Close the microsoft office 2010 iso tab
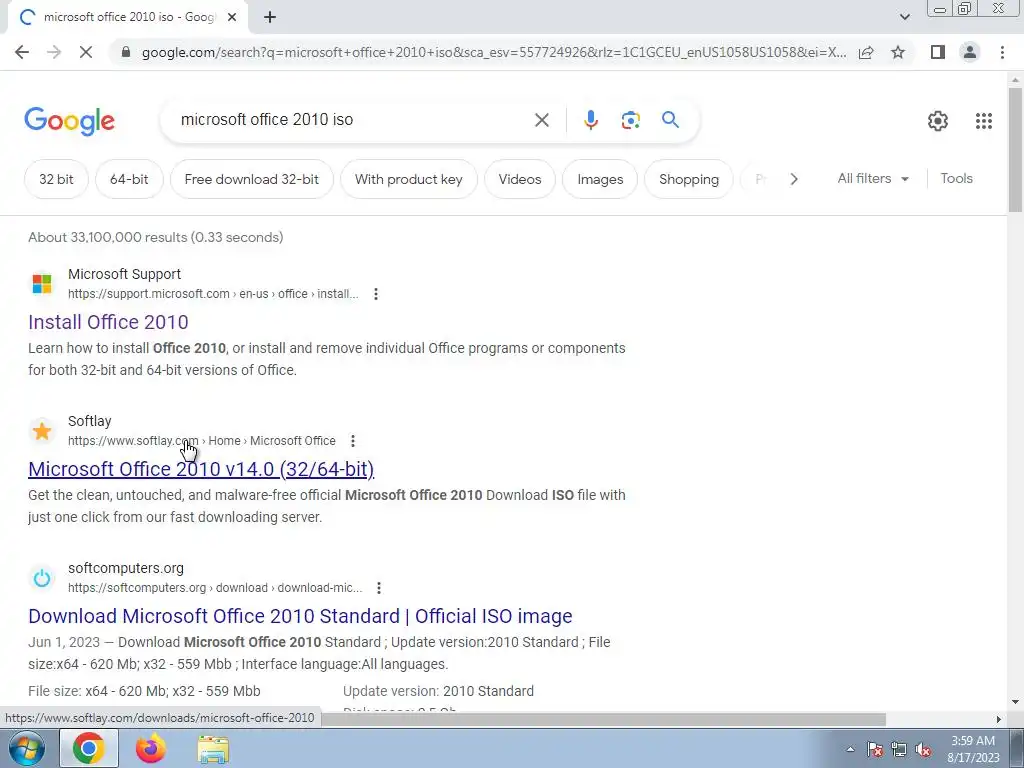Screen dimensions: 1024x768 click(x=232, y=18)
